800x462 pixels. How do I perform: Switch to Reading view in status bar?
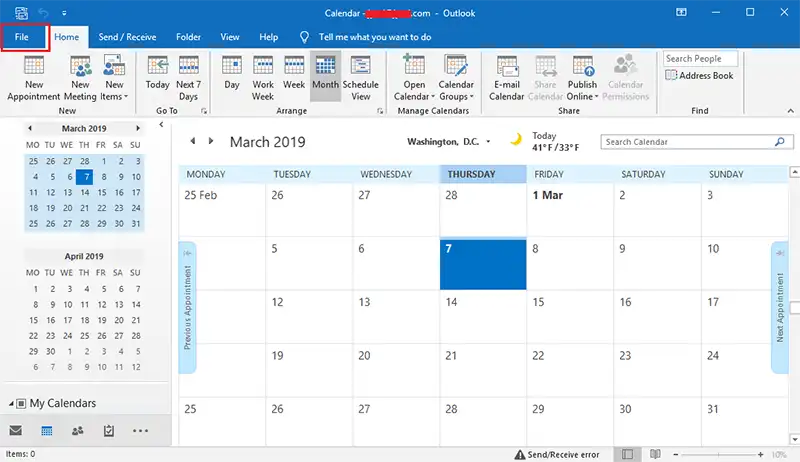(656, 454)
